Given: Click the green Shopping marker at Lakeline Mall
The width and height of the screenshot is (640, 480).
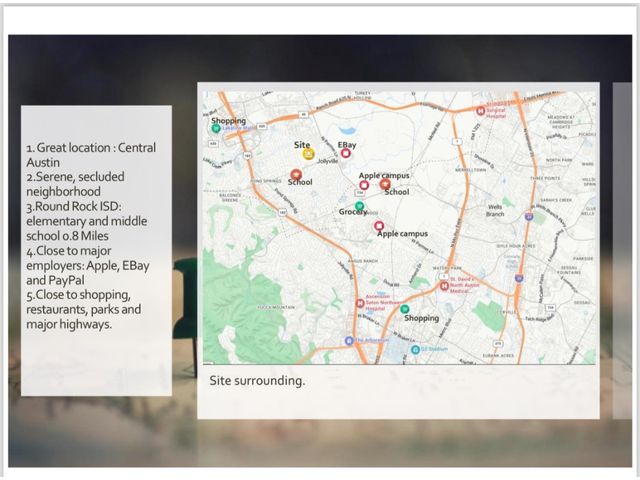Looking at the screenshot, I should [x=216, y=128].
